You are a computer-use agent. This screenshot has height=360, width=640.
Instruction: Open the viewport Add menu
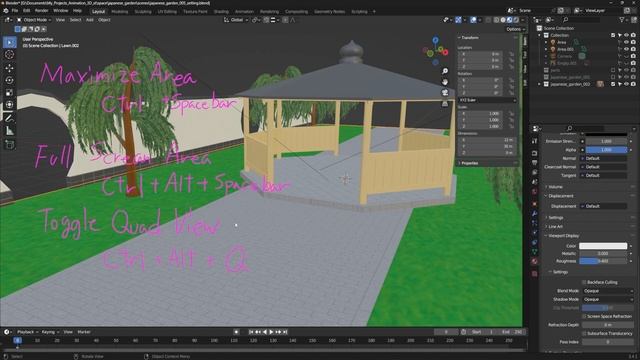click(x=89, y=20)
